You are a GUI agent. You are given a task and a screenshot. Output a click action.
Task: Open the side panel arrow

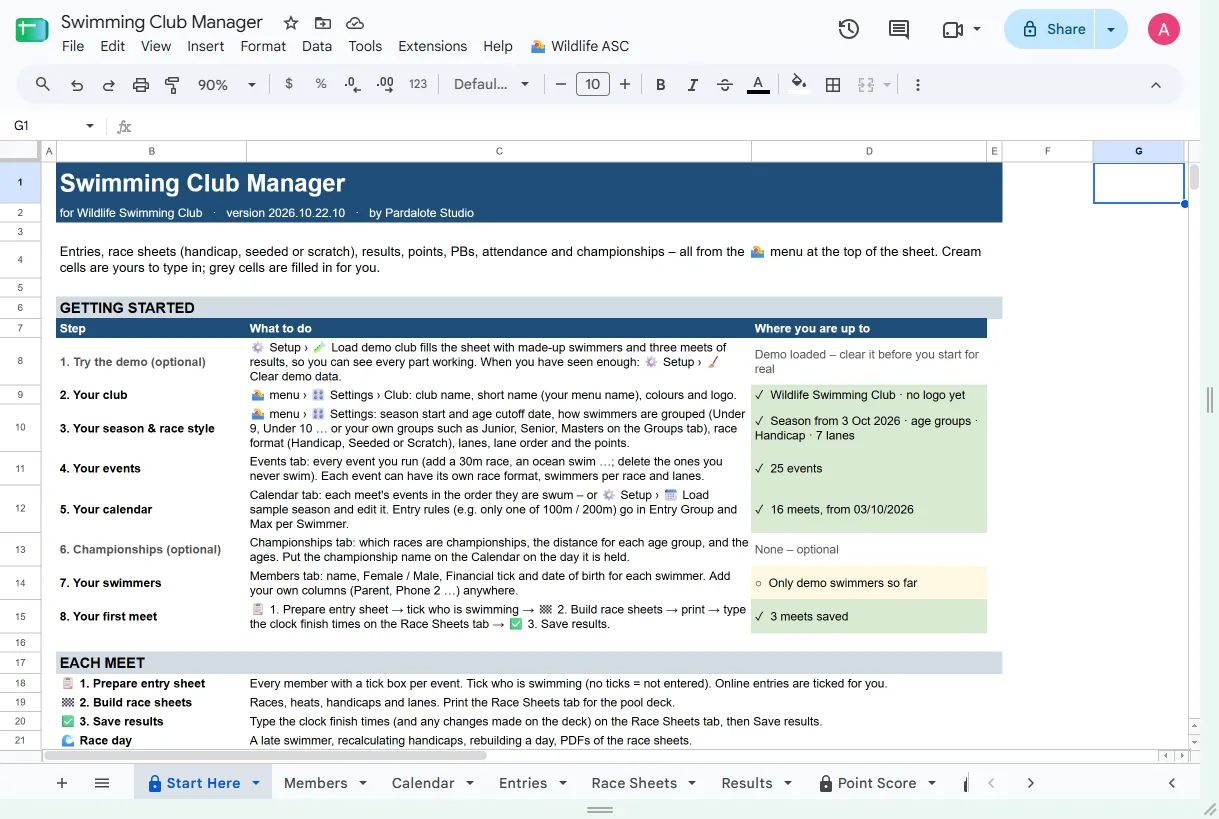tap(1172, 783)
